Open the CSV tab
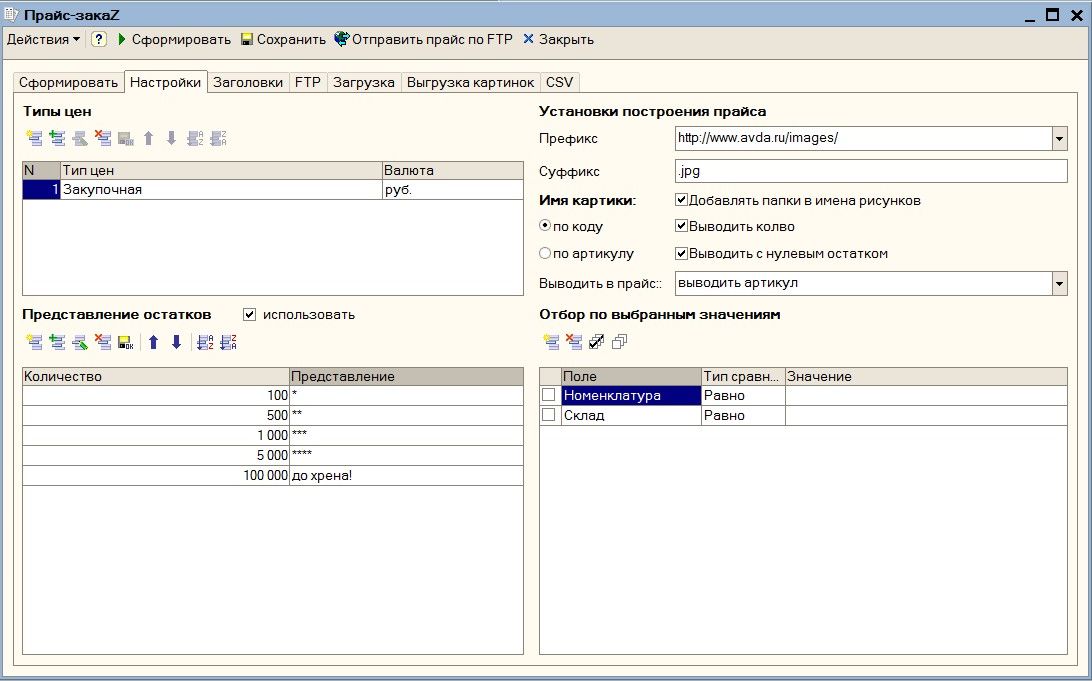This screenshot has height=681, width=1092. click(559, 82)
